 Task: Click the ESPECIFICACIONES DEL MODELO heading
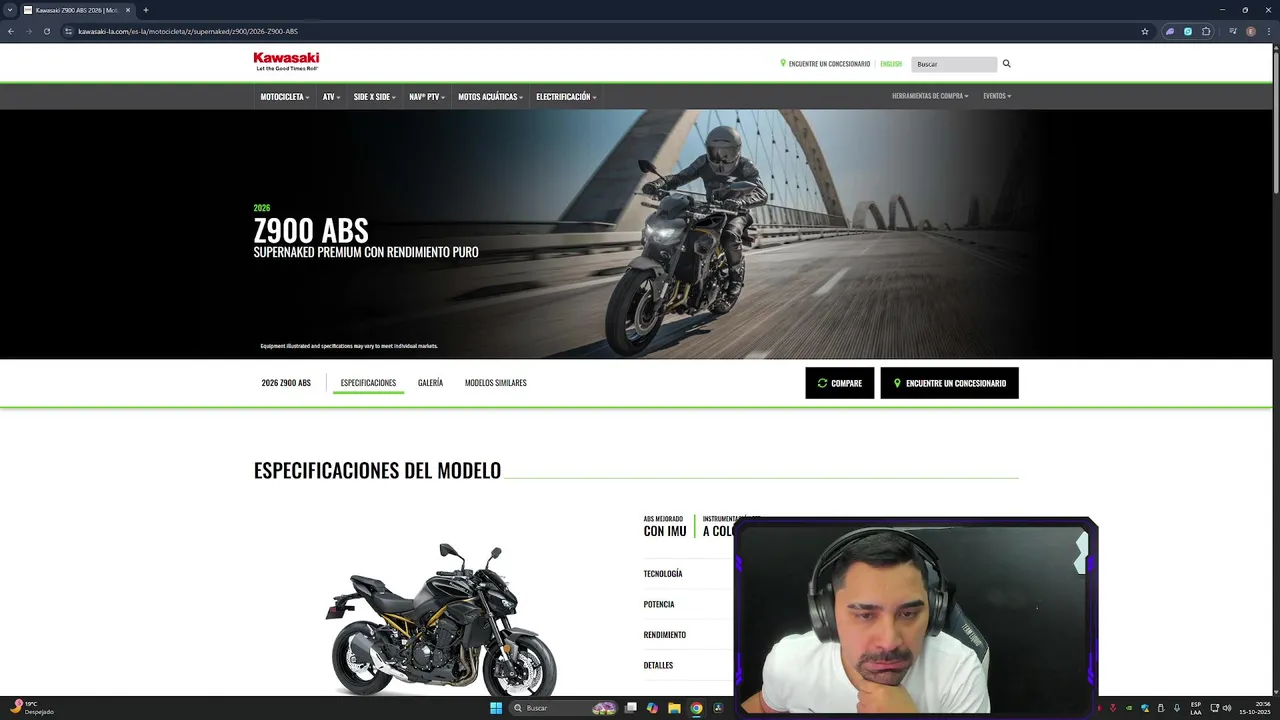(x=377, y=471)
